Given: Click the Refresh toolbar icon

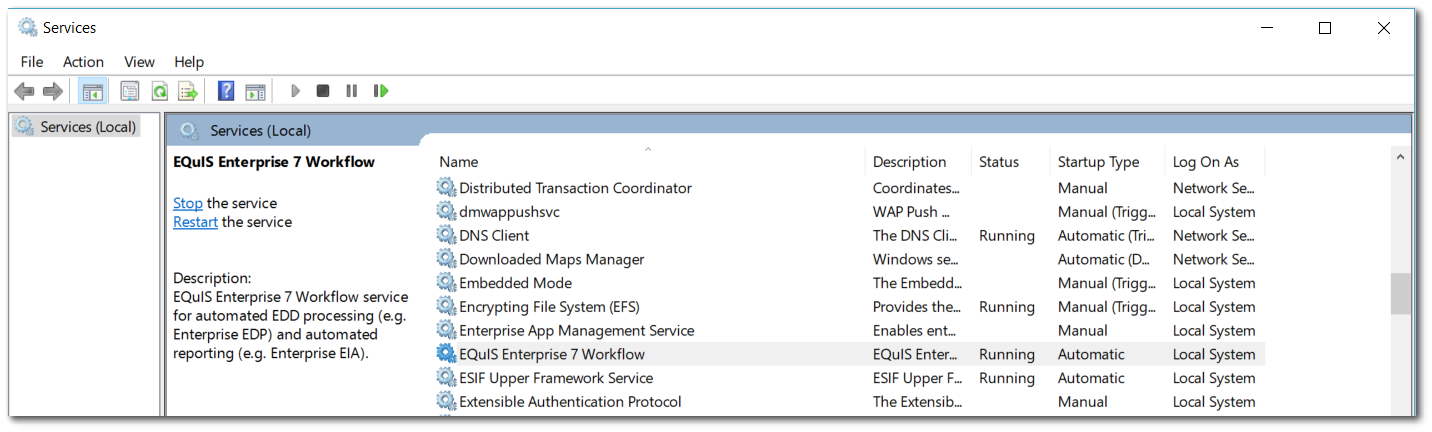Looking at the screenshot, I should click(x=159, y=91).
